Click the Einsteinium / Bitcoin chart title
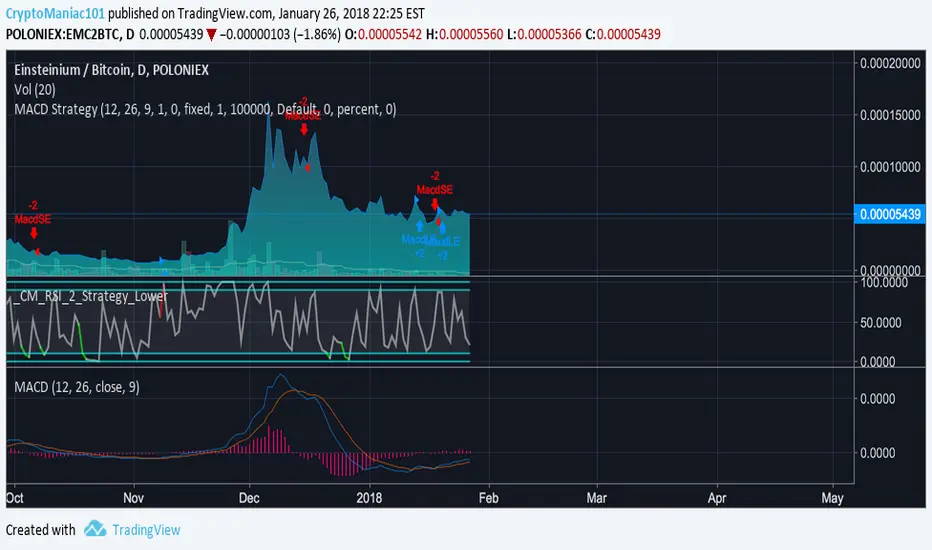 [x=111, y=70]
